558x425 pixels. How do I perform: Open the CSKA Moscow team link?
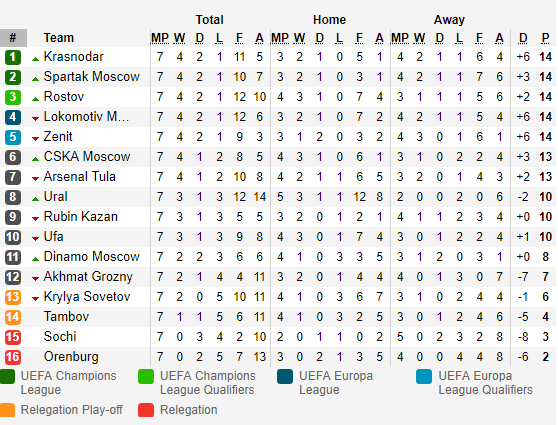(x=87, y=157)
